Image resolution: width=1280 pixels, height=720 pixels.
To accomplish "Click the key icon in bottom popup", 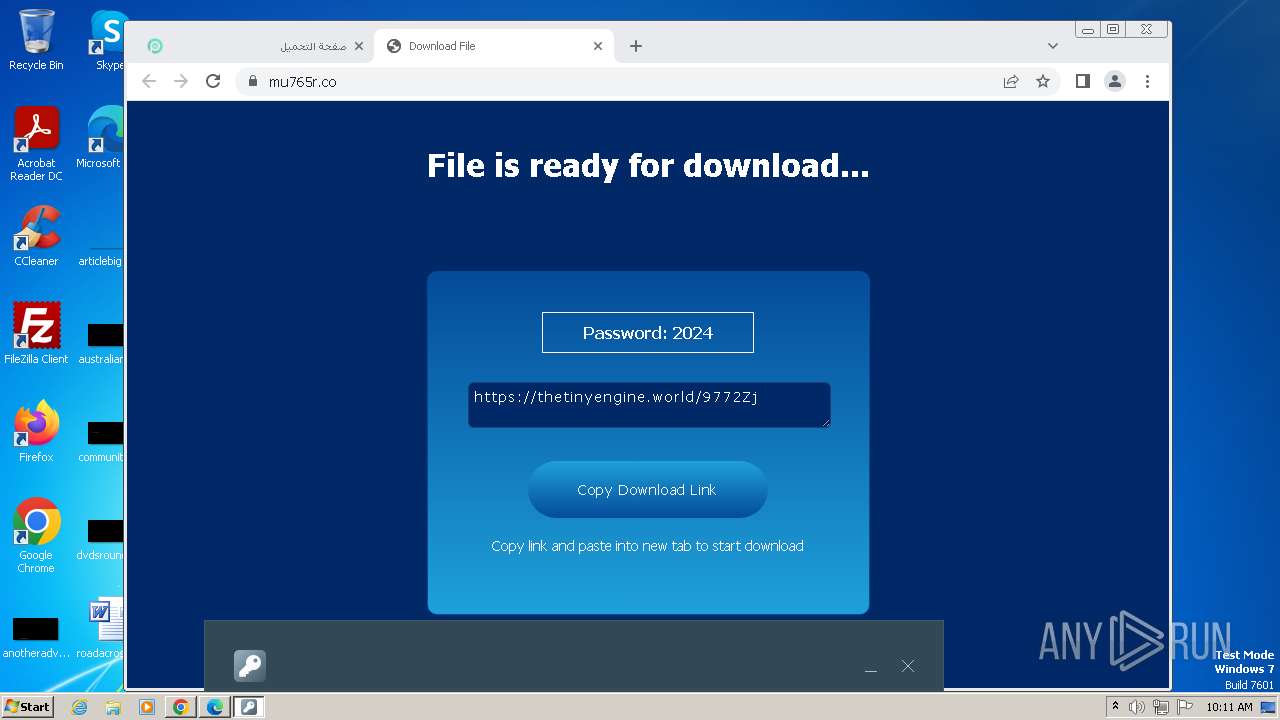I will (250, 666).
